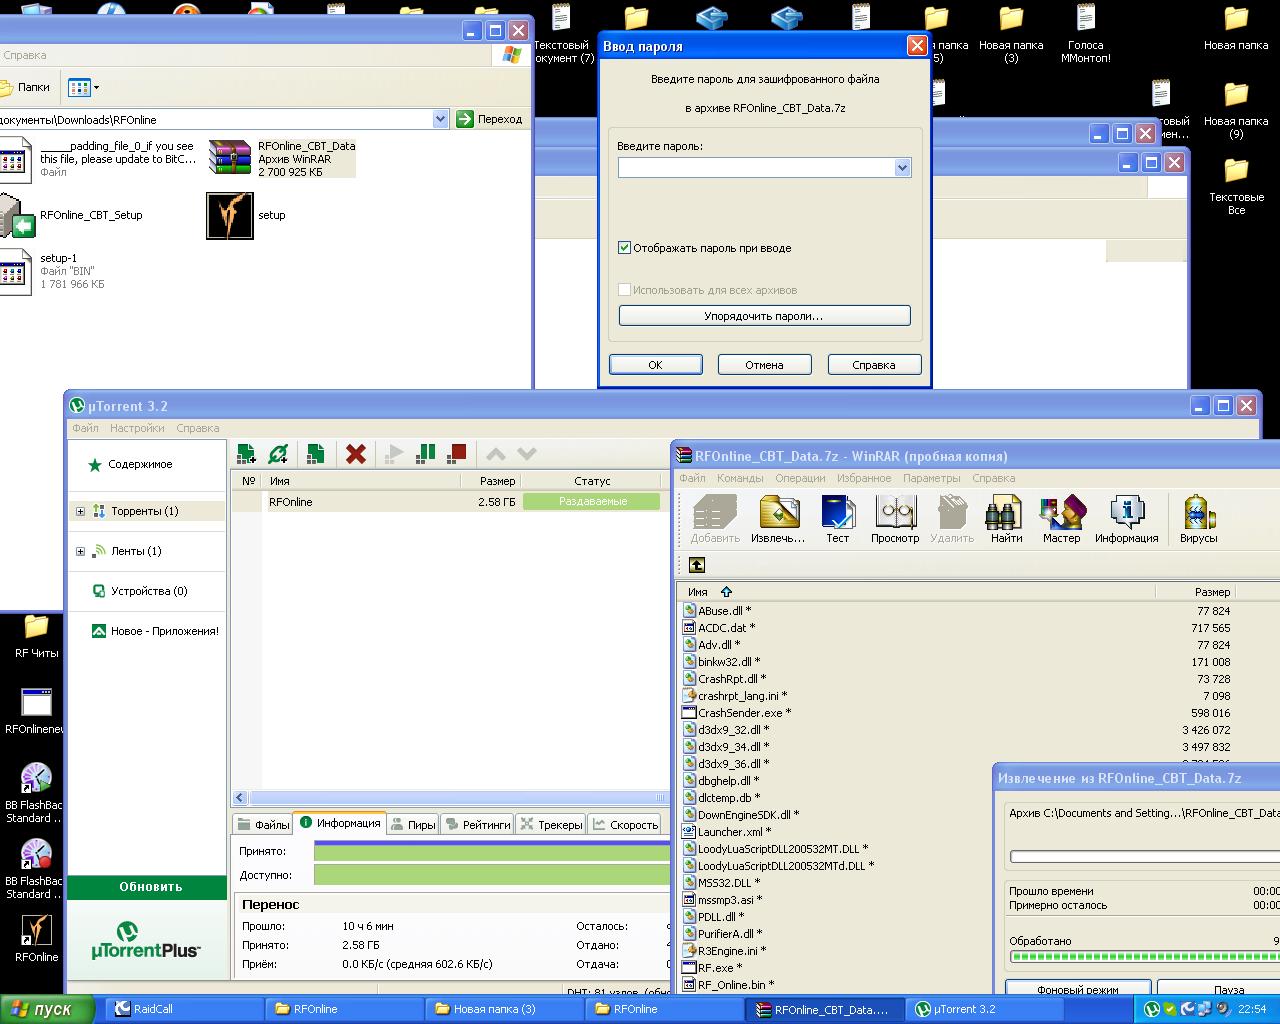This screenshot has height=1024, width=1280.
Task: Click the Add Torrent icon in µTorrent toolbar
Action: [x=246, y=454]
